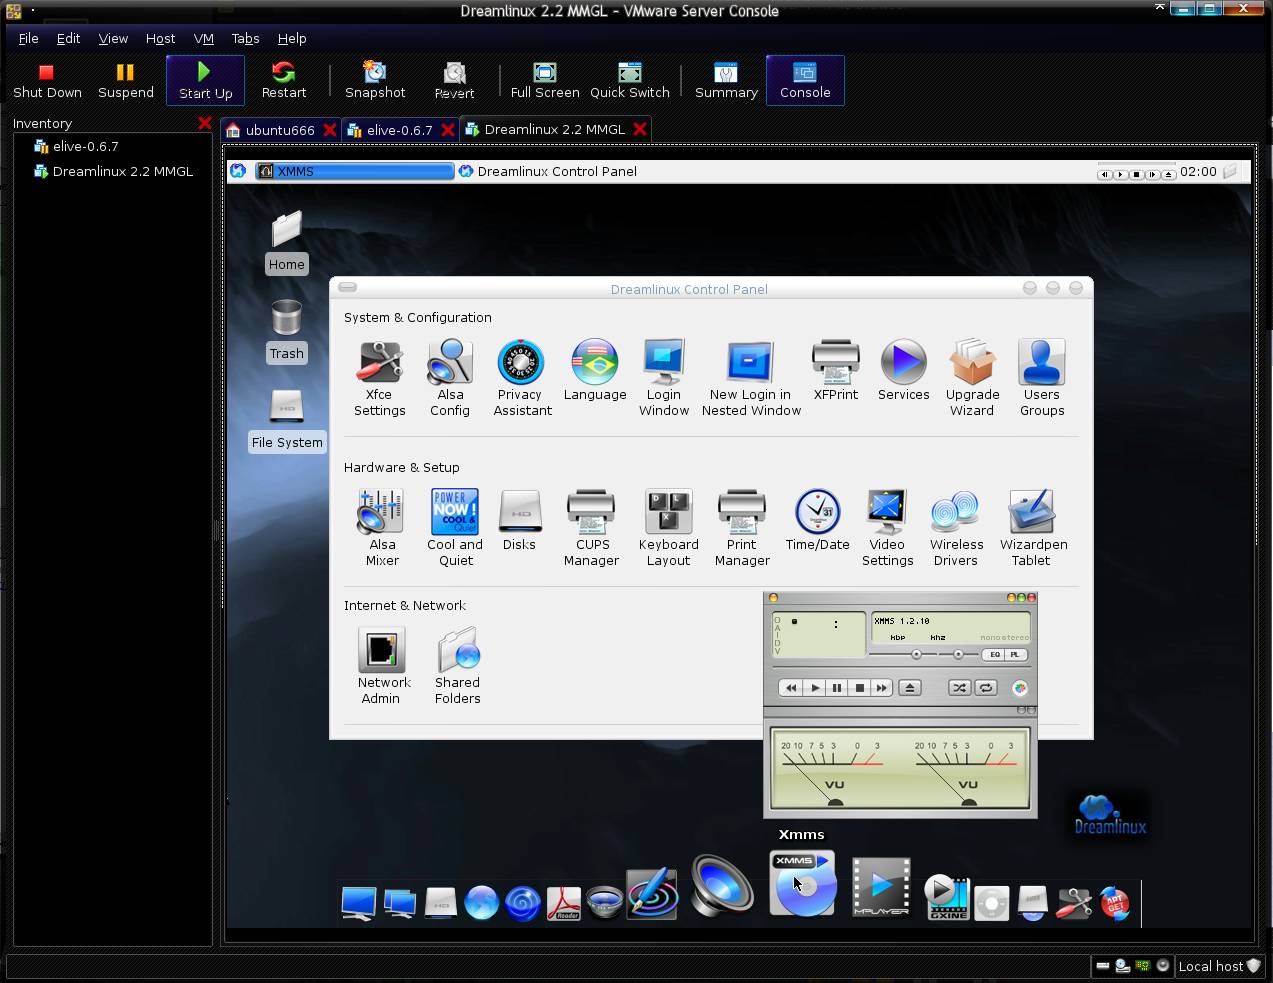Launch Alsa Config from the Control Panel
This screenshot has height=983, width=1273.
[450, 378]
